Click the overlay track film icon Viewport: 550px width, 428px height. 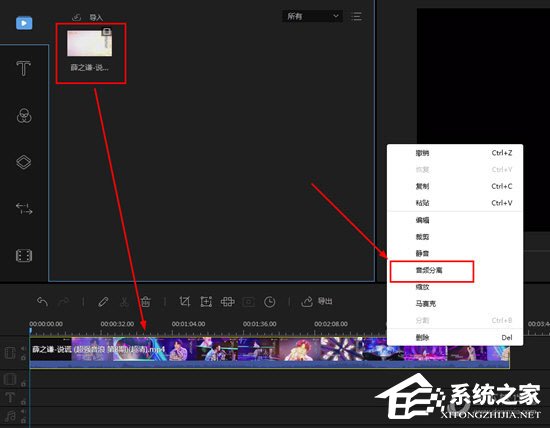[10, 379]
